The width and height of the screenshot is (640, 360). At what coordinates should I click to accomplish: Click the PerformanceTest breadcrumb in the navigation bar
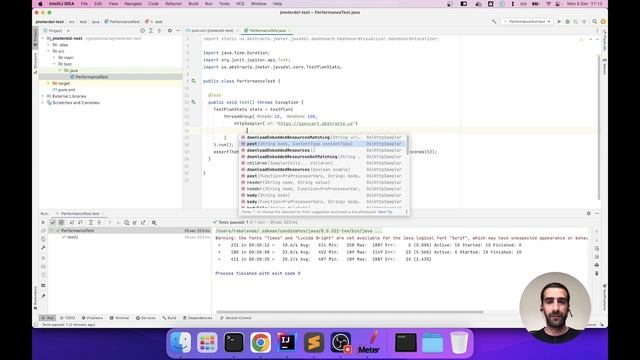pos(122,22)
